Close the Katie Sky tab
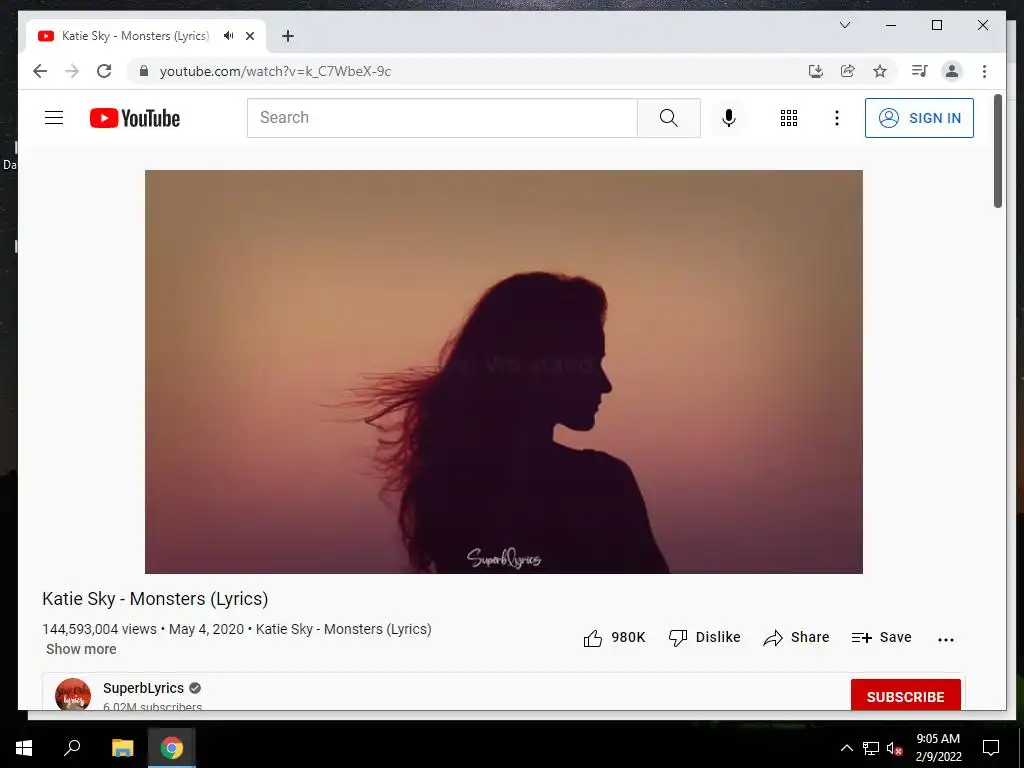The image size is (1024, 768). click(x=249, y=36)
